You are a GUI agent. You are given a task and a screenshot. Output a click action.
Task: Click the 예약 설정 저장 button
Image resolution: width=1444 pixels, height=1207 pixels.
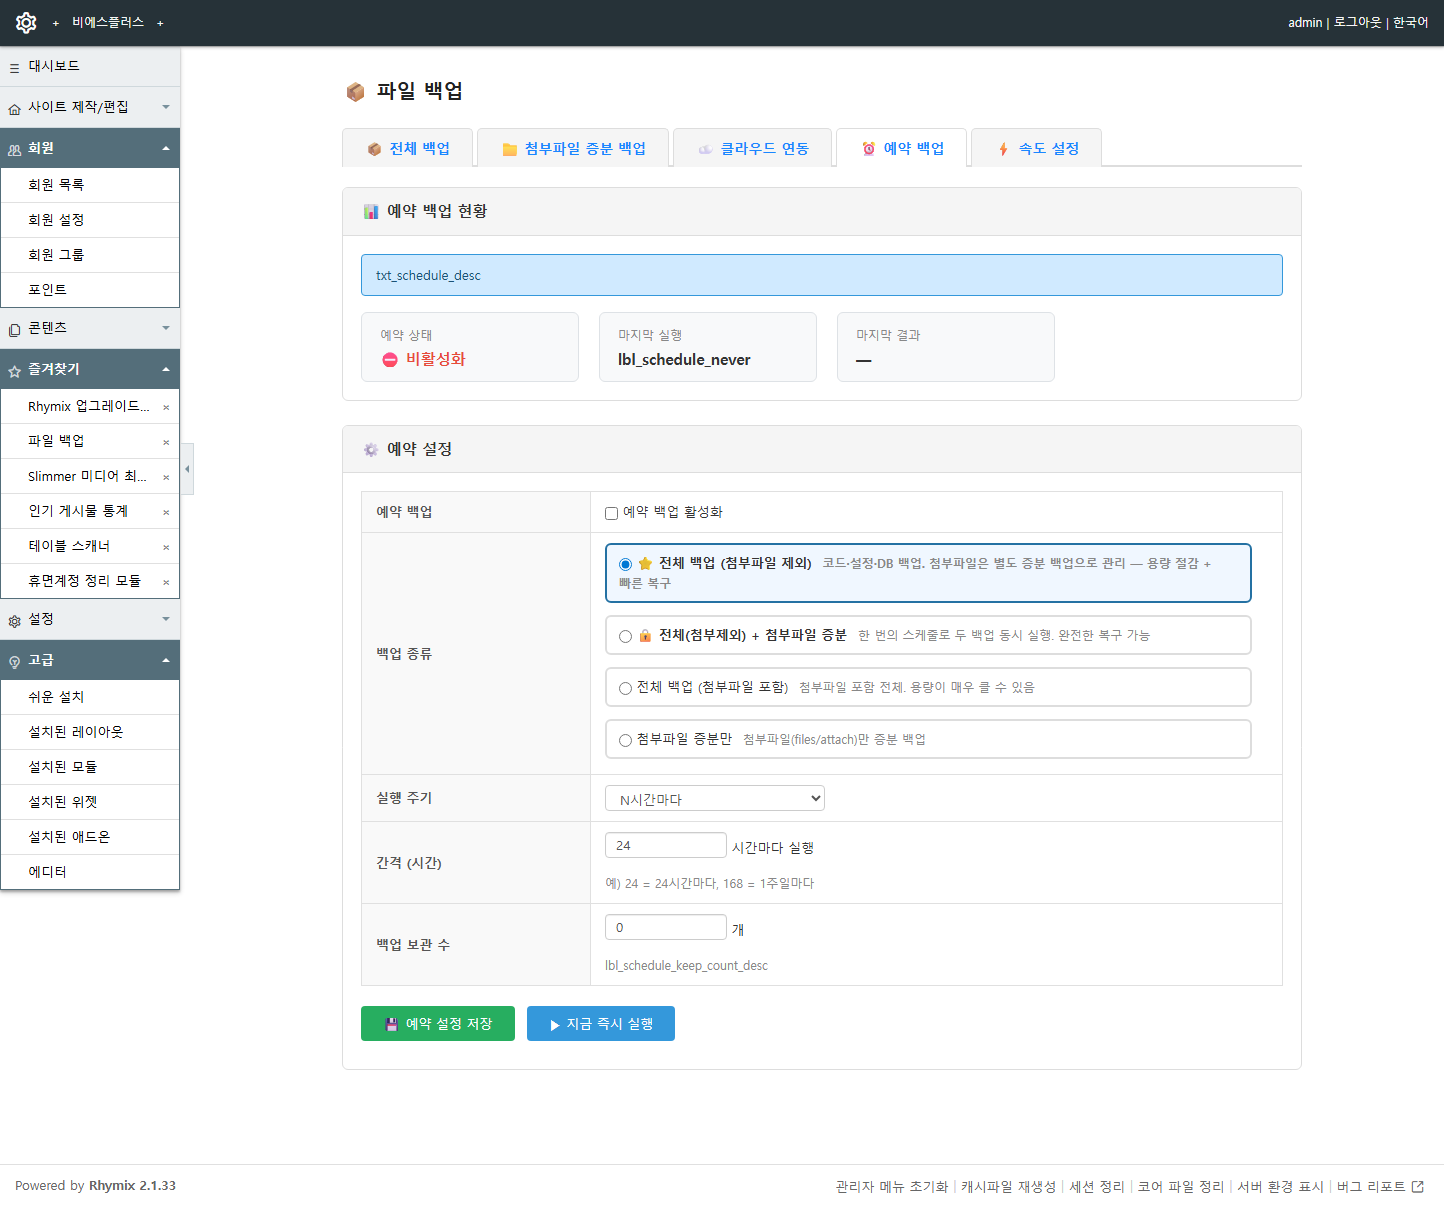point(438,1023)
